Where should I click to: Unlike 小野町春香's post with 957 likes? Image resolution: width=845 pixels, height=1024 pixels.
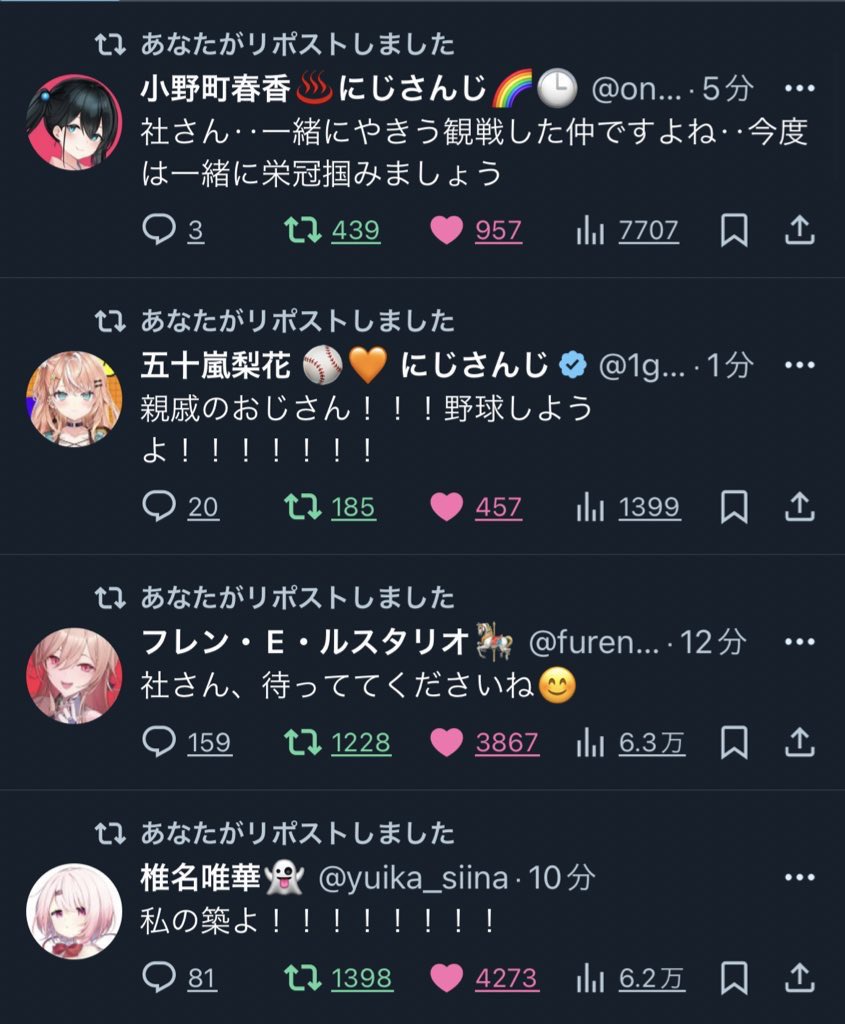tap(476, 230)
